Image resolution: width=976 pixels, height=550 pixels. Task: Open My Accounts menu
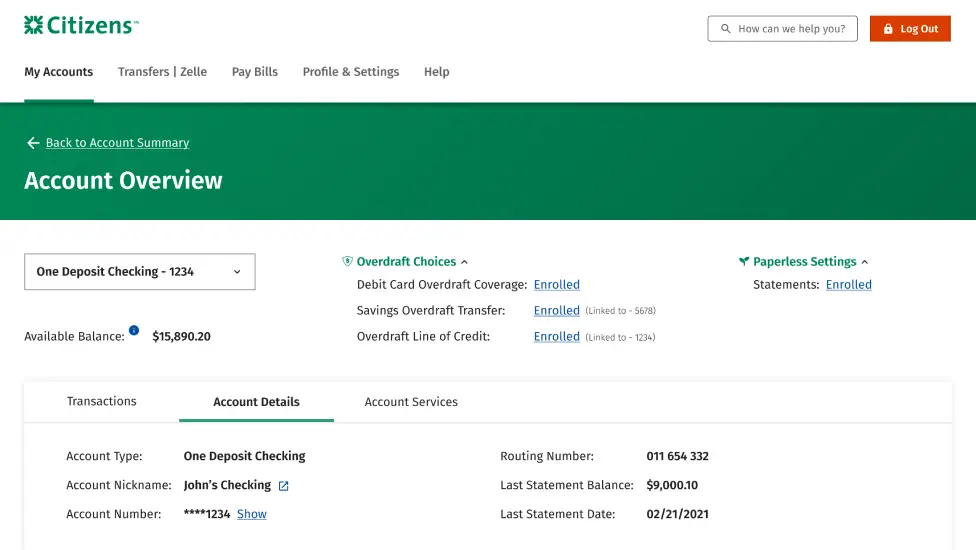click(59, 72)
